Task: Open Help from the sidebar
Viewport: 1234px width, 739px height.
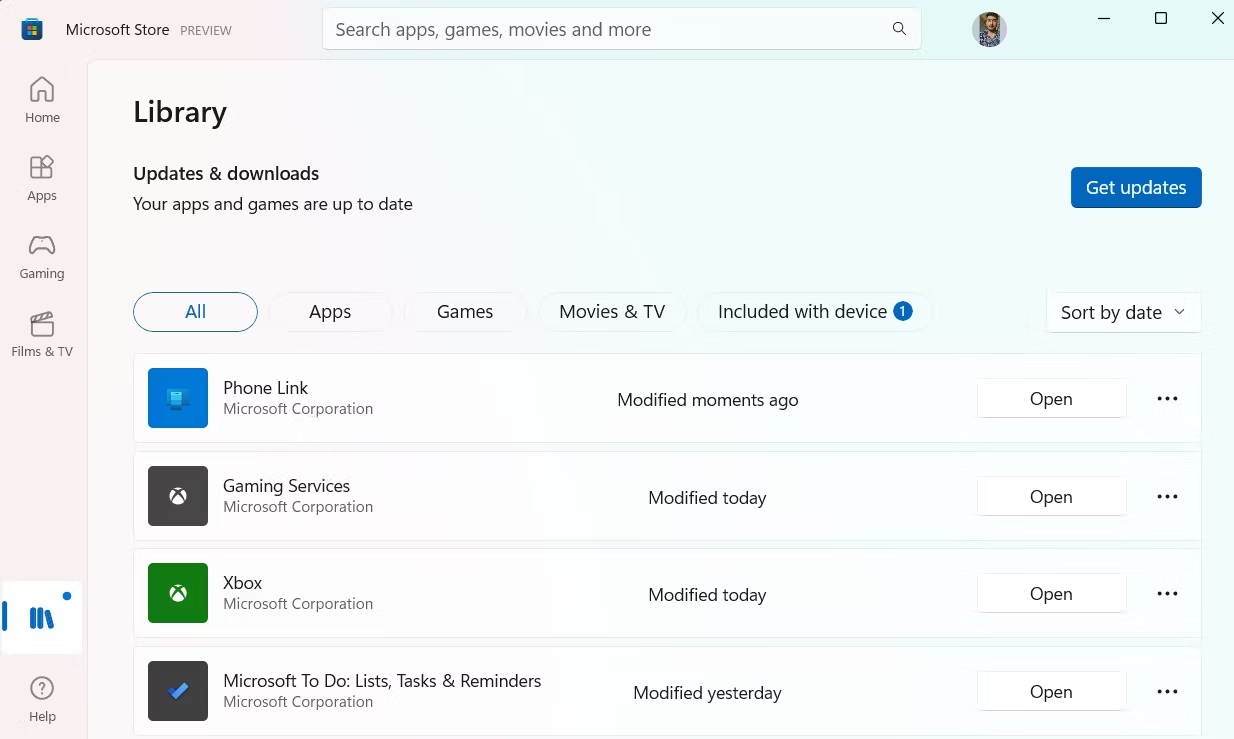Action: click(x=42, y=698)
